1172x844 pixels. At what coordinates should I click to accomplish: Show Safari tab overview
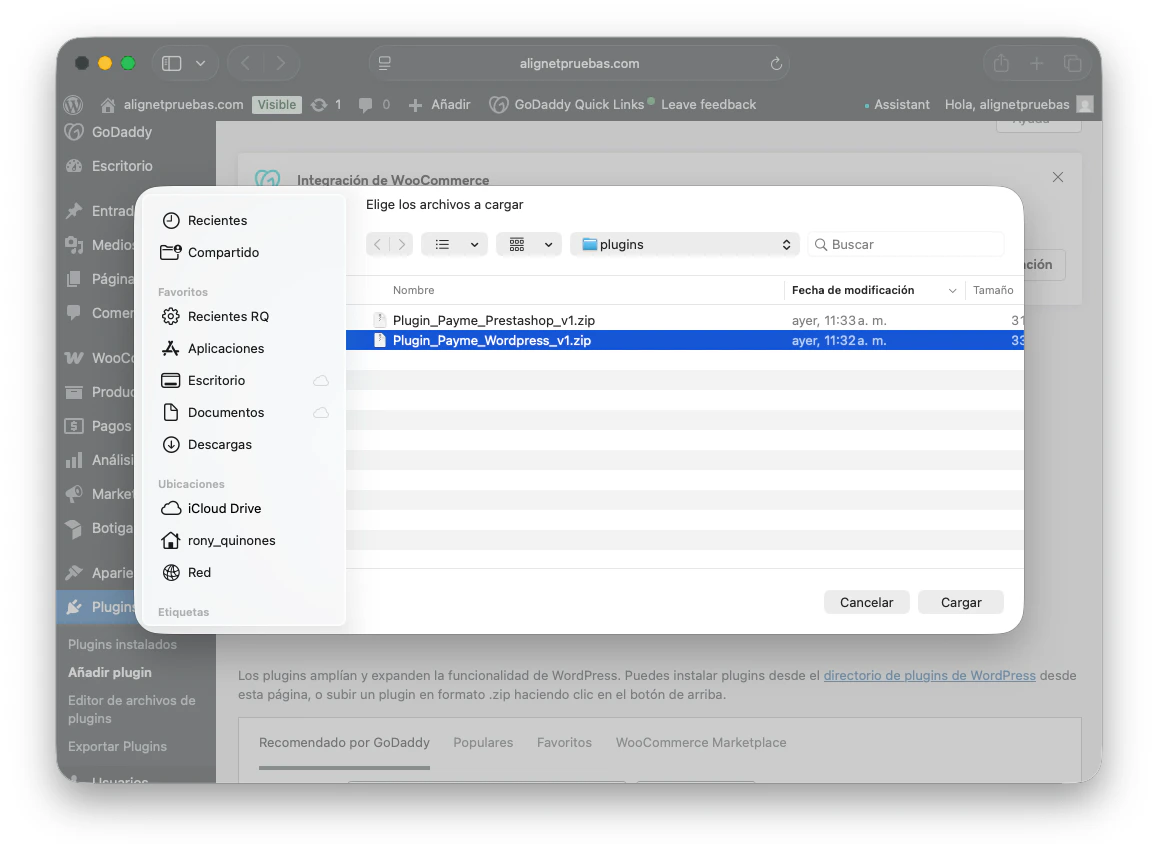pyautogui.click(x=1073, y=64)
